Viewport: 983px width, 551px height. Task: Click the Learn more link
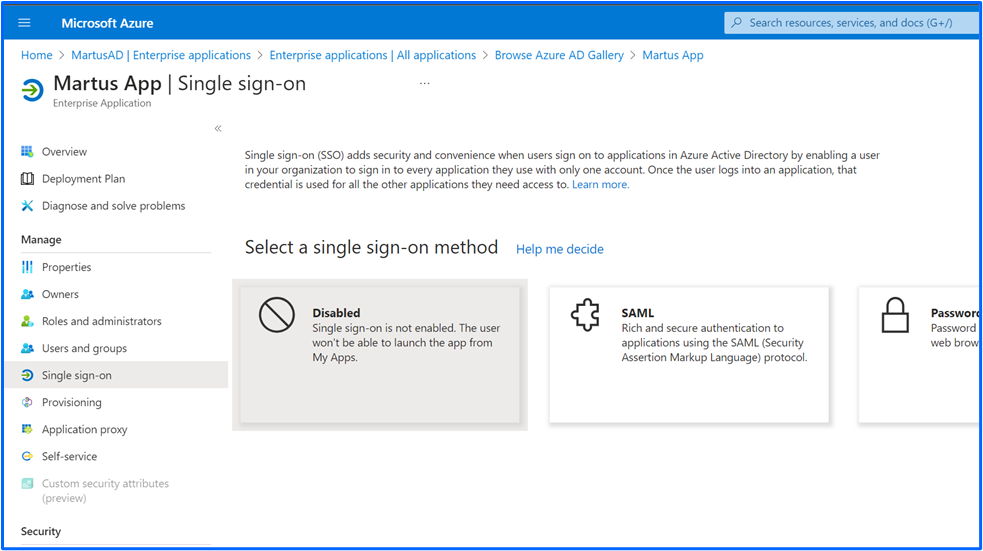[600, 184]
